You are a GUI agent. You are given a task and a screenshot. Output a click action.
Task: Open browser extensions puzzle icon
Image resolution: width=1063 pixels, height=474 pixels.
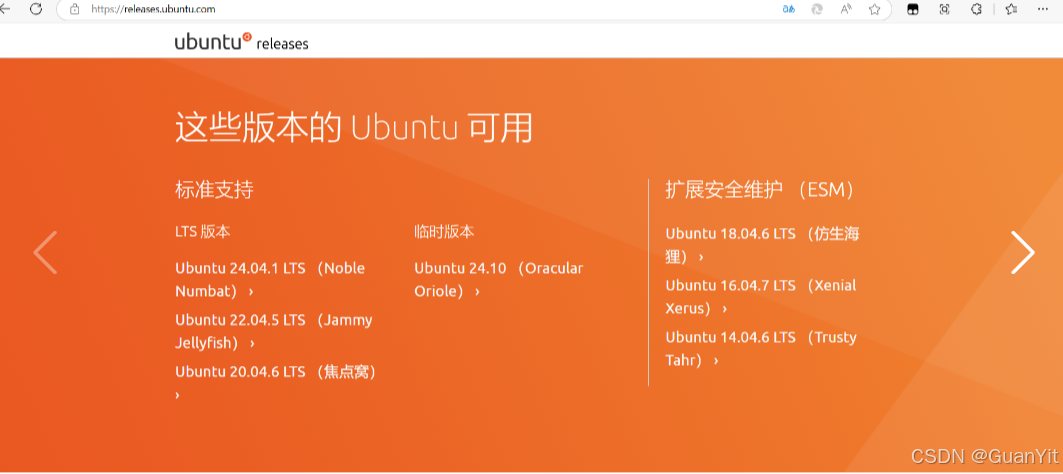pyautogui.click(x=977, y=9)
